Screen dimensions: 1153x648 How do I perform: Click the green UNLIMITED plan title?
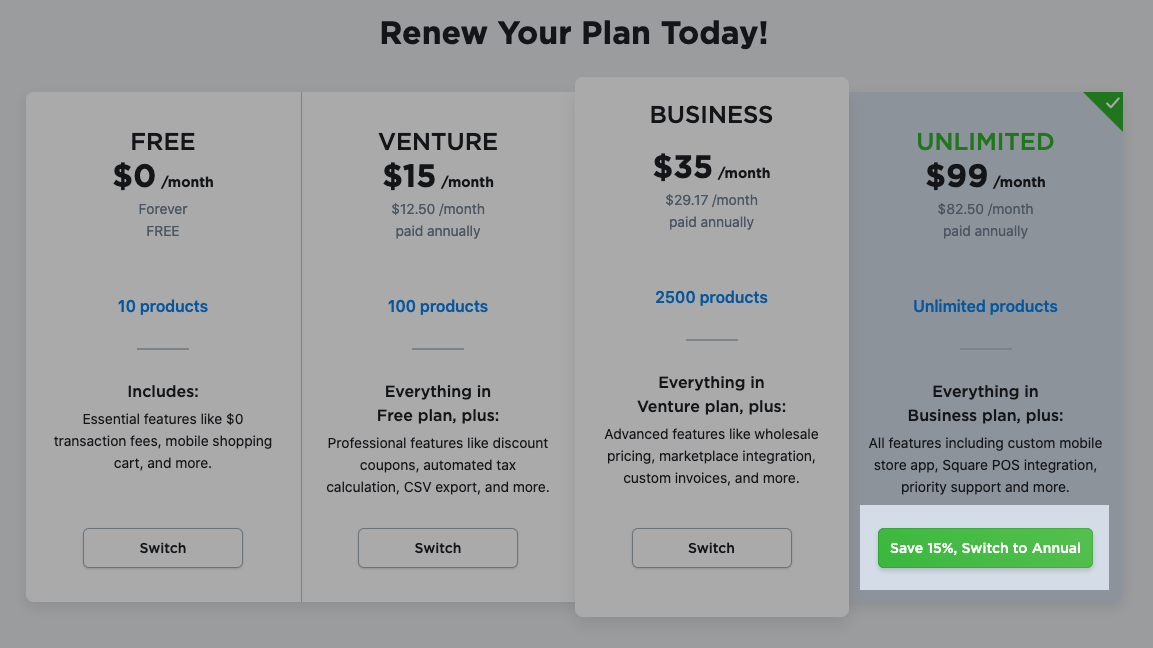985,142
